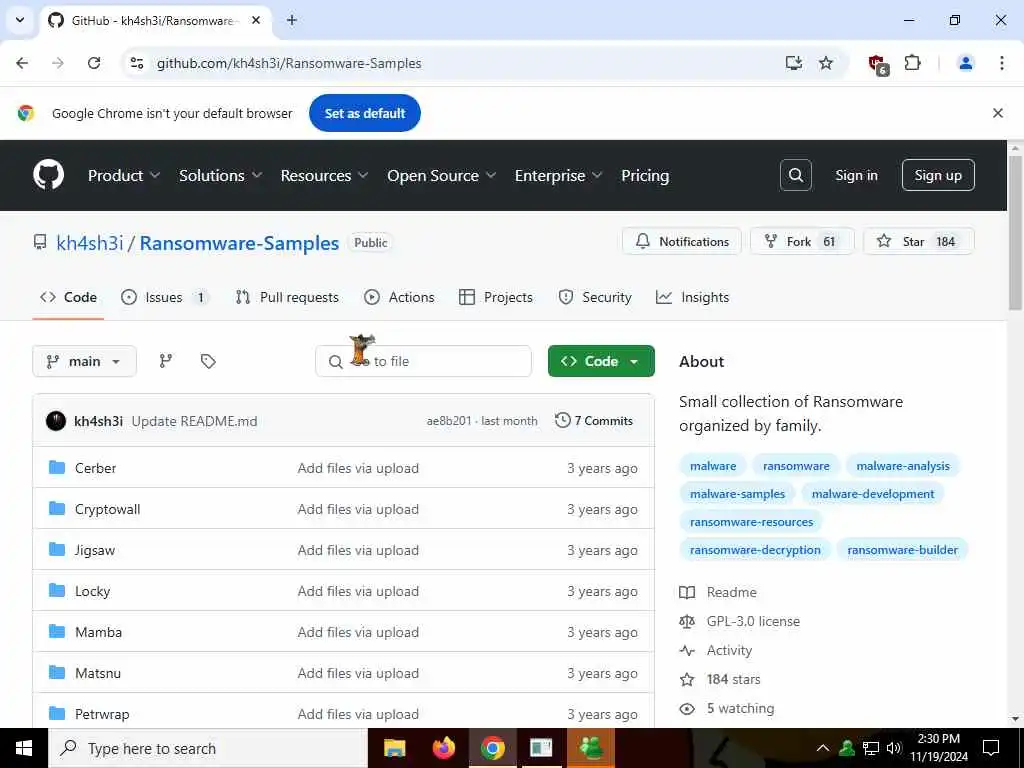Click the Pricing link
The image size is (1024, 768).
(x=645, y=175)
